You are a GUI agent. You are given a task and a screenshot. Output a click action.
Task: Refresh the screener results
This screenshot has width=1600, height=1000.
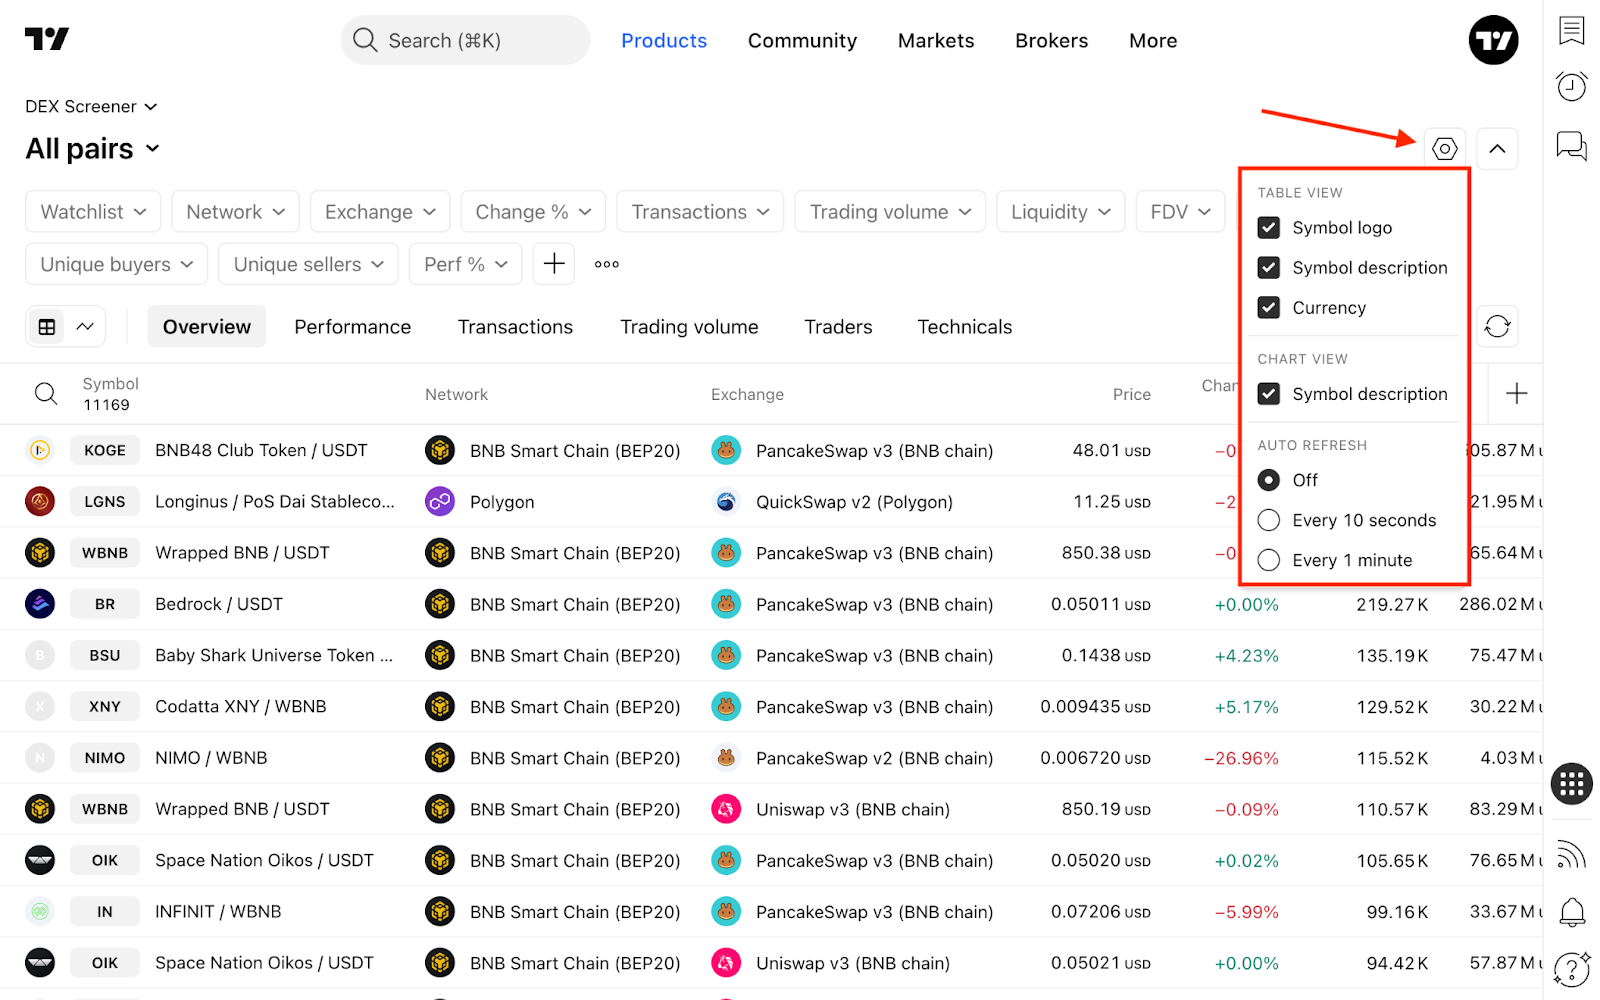tap(1497, 326)
